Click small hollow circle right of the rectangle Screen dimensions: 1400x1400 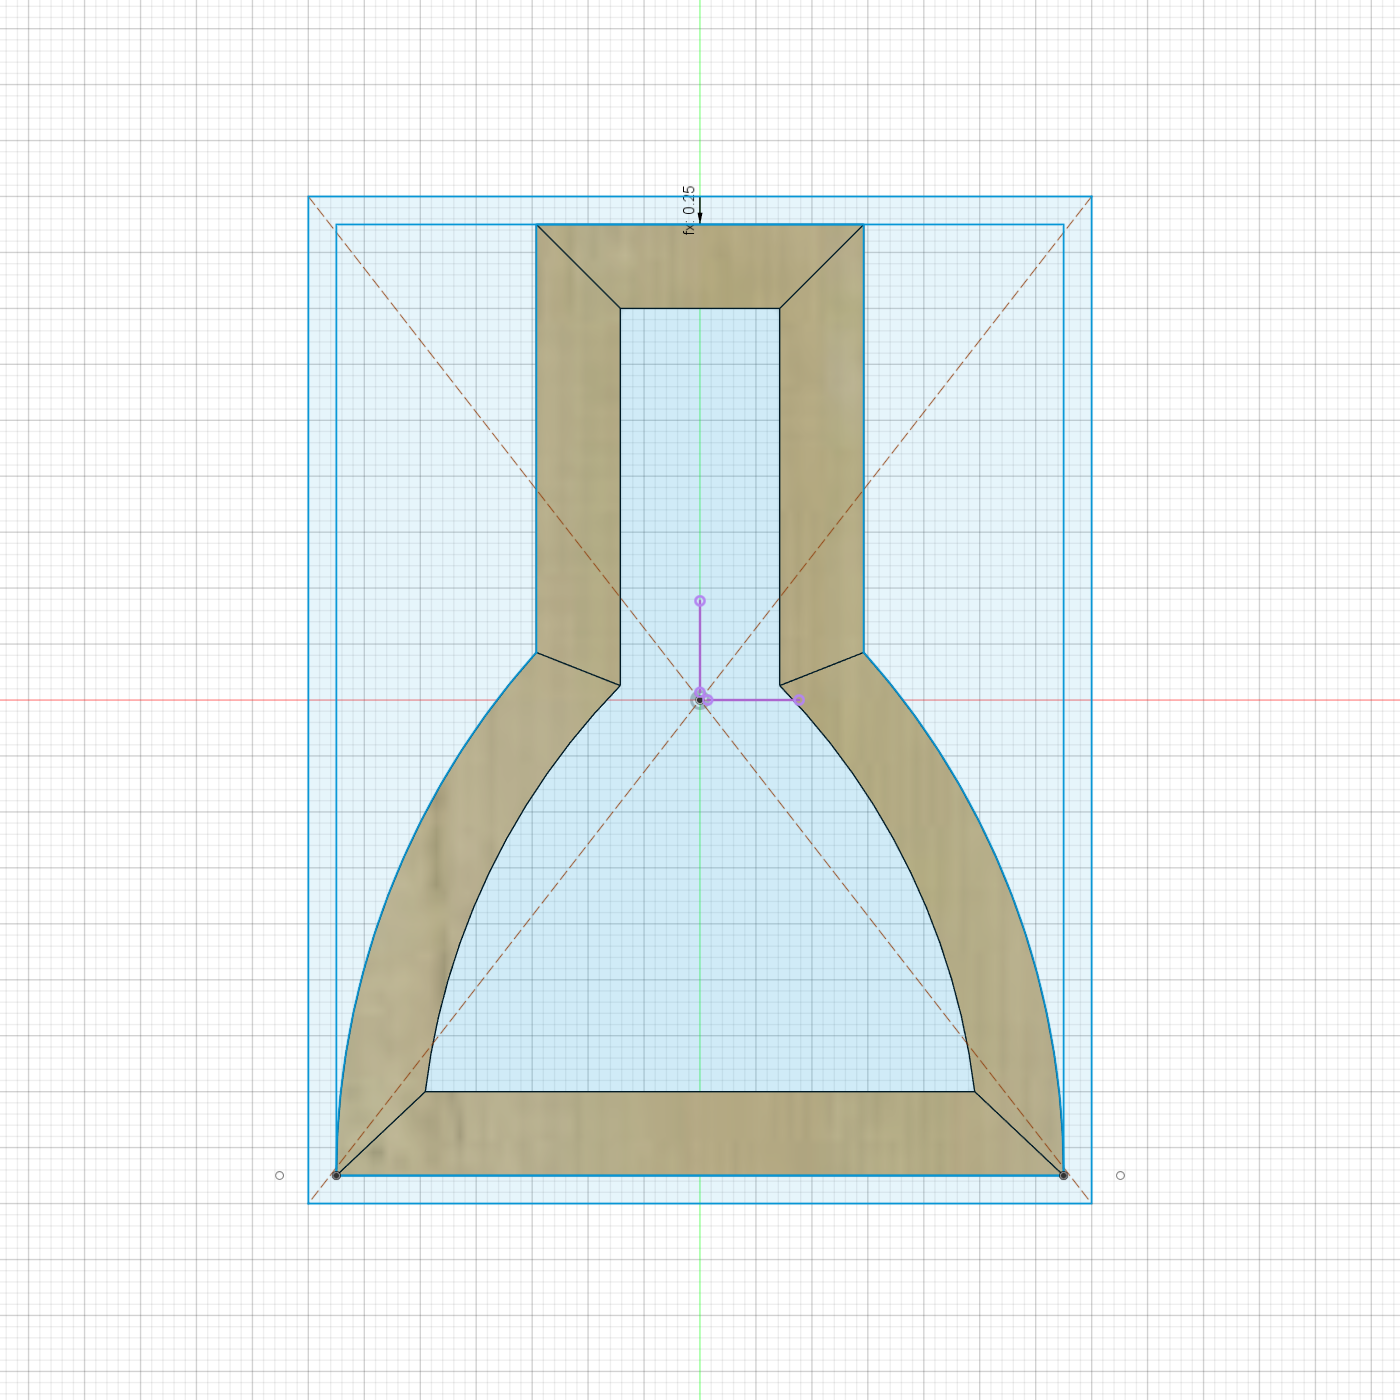(1120, 1175)
